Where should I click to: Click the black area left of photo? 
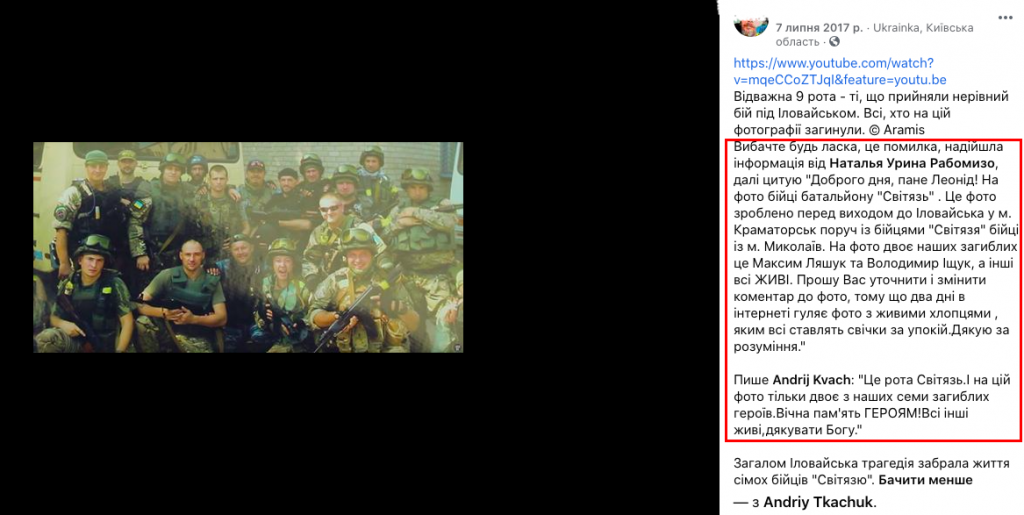(x=16, y=247)
